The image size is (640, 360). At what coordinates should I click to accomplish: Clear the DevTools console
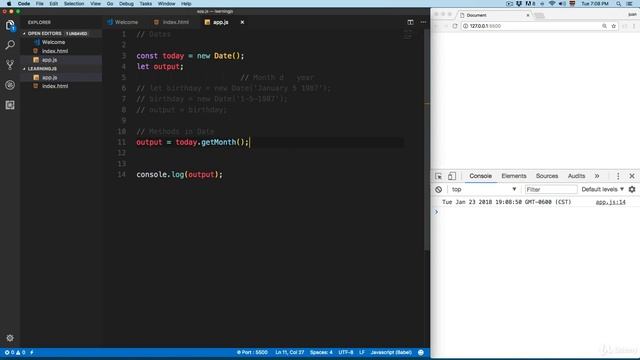point(438,189)
